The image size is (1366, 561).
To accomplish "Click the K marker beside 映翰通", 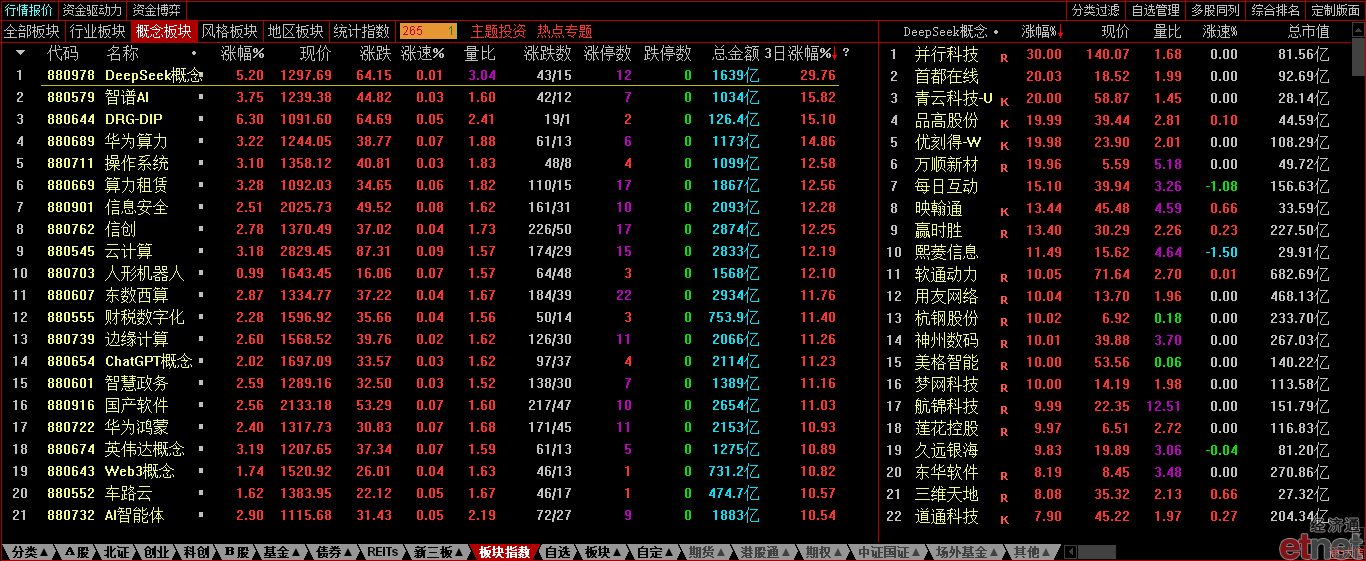I will click(1004, 212).
